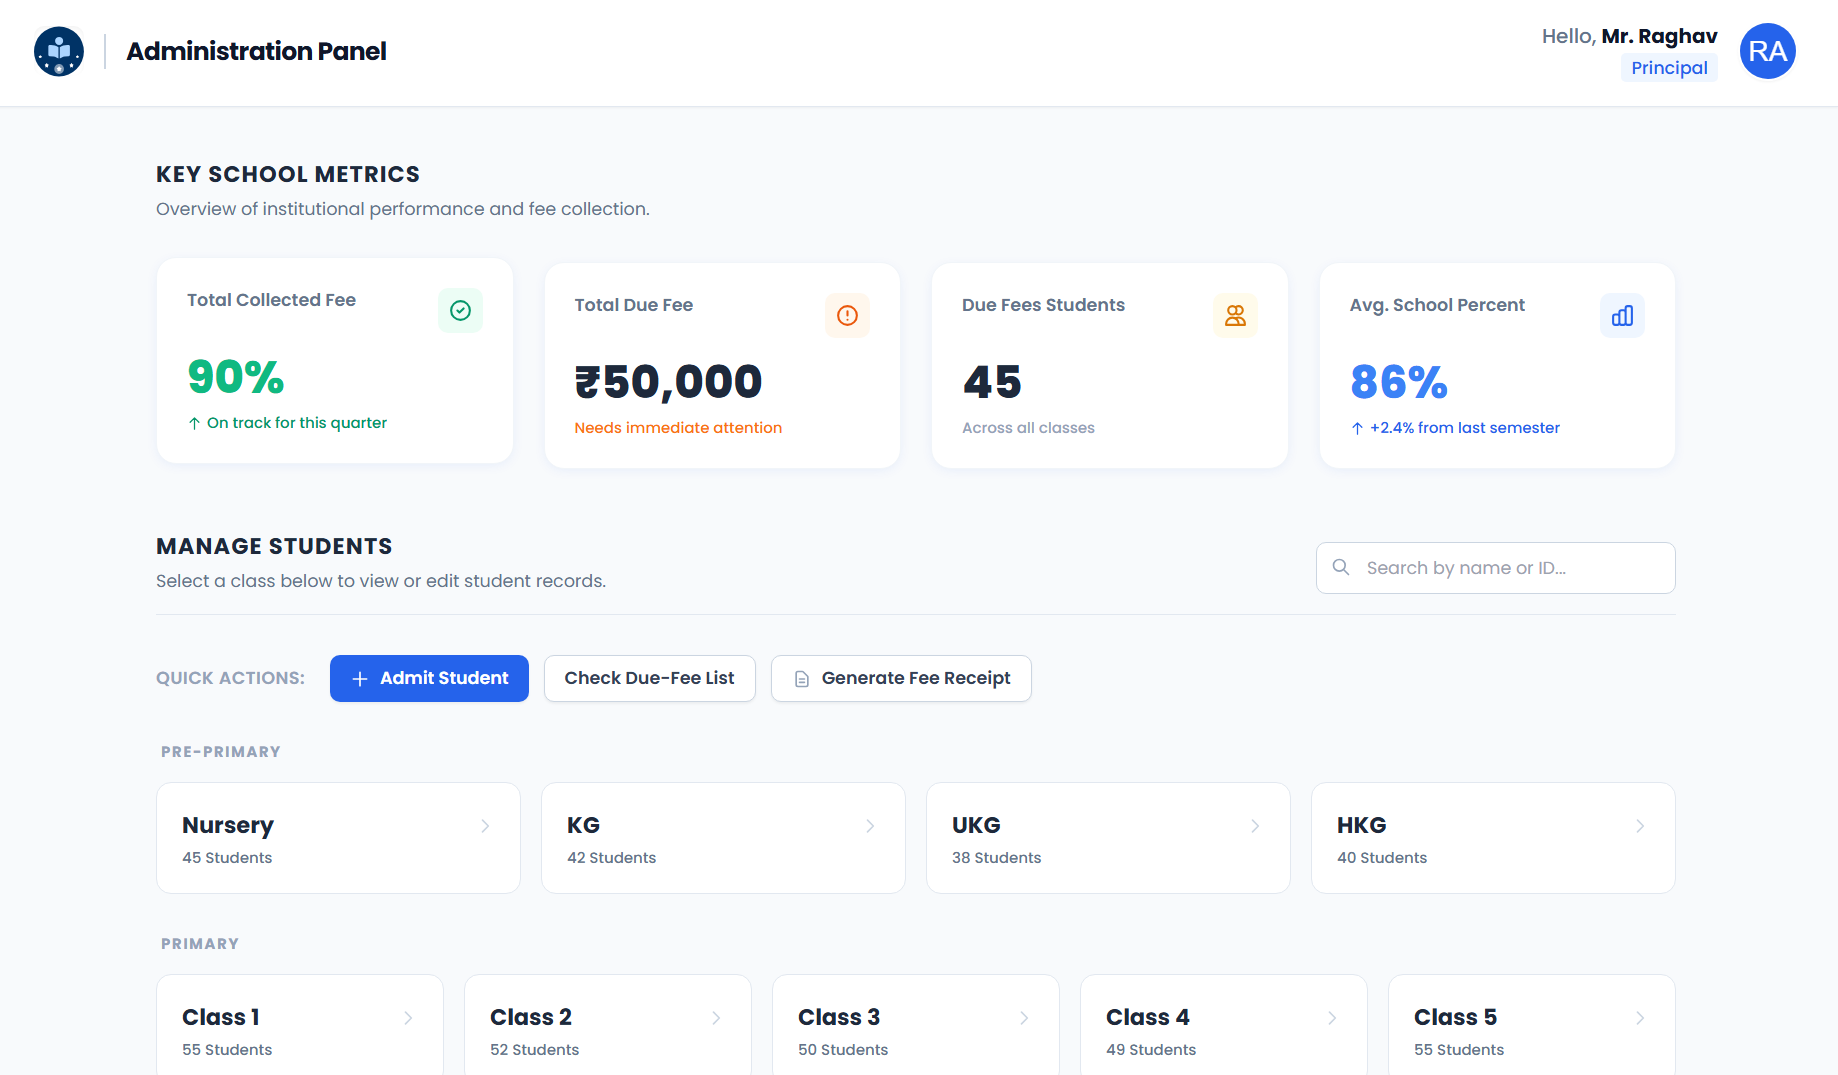Image resolution: width=1838 pixels, height=1075 pixels.
Task: Expand the Class 3 card chevron
Action: (x=1024, y=1017)
